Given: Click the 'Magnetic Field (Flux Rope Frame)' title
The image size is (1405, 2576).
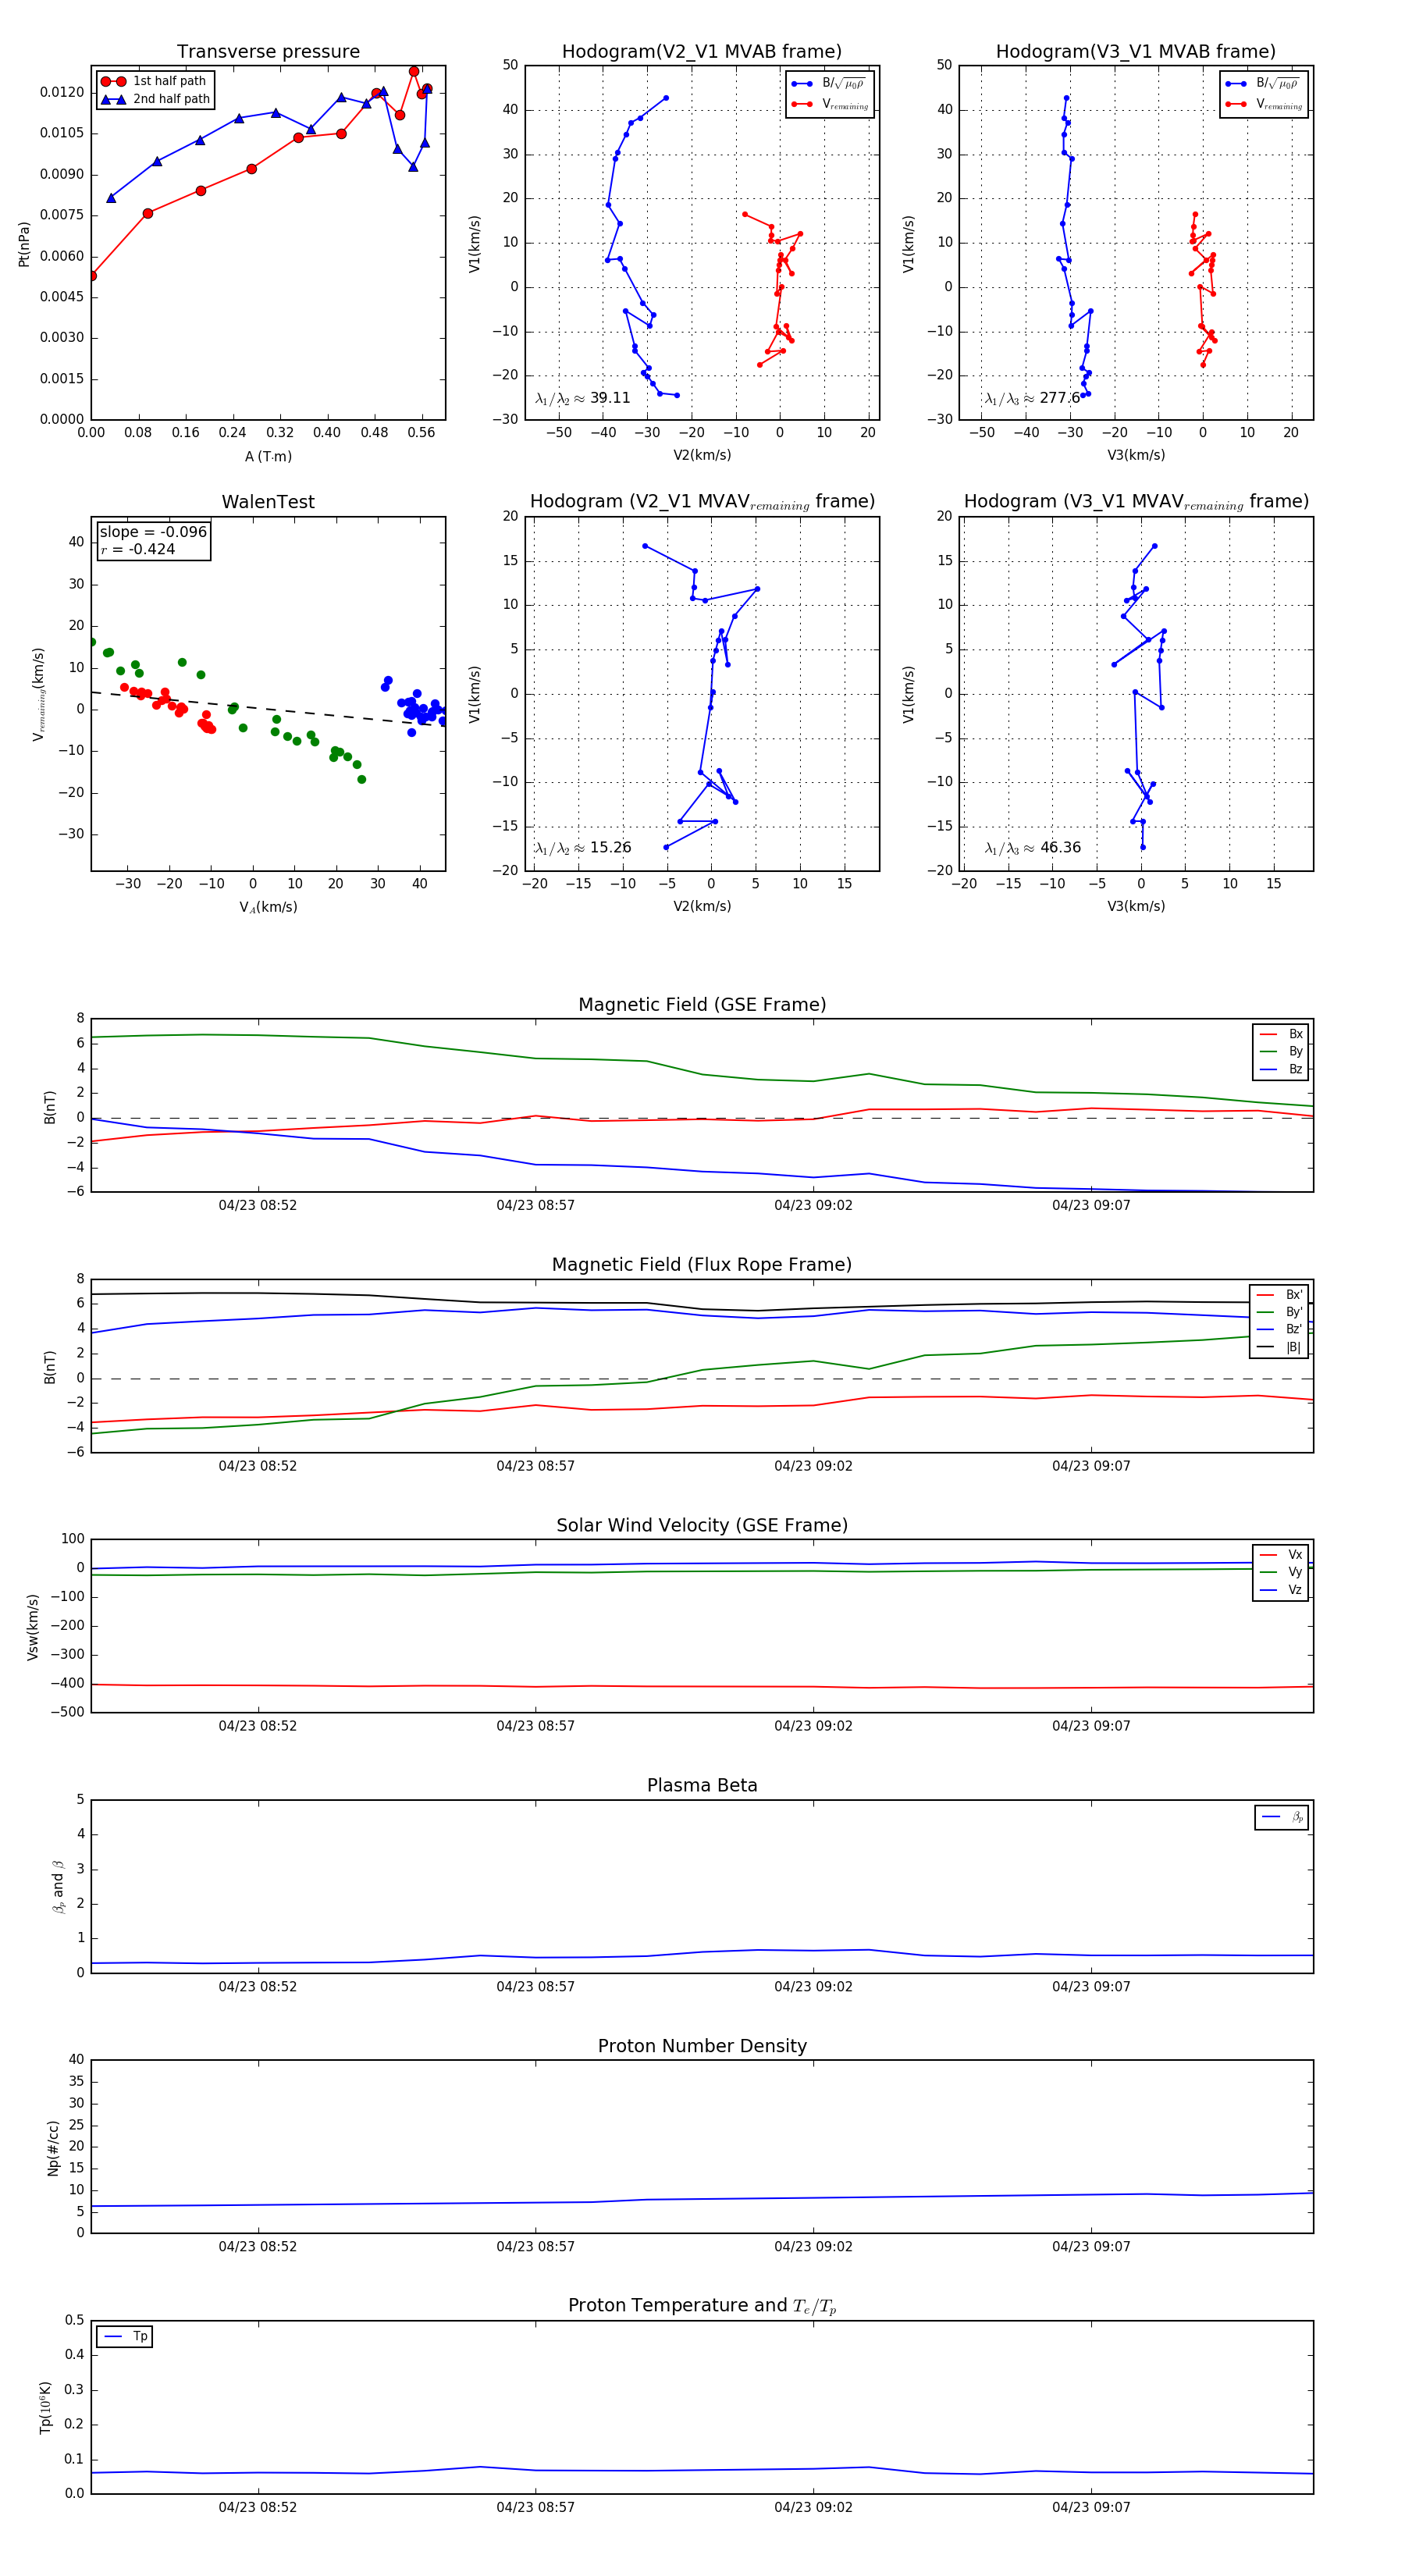Looking at the screenshot, I should tap(702, 1265).
